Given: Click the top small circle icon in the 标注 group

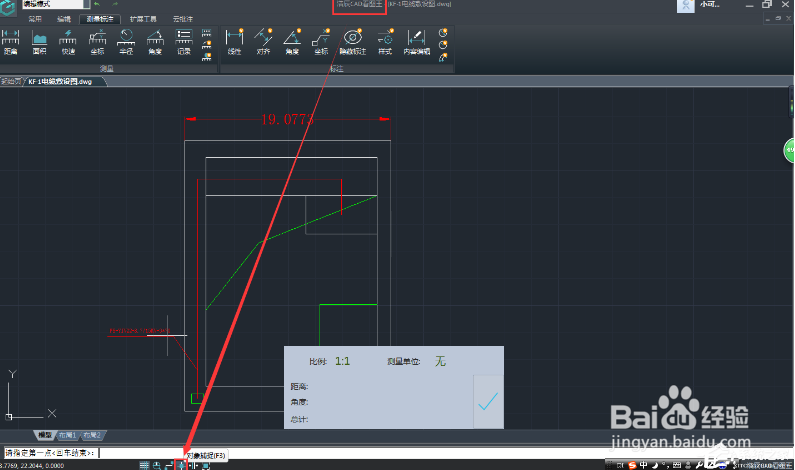Looking at the screenshot, I should tap(443, 33).
